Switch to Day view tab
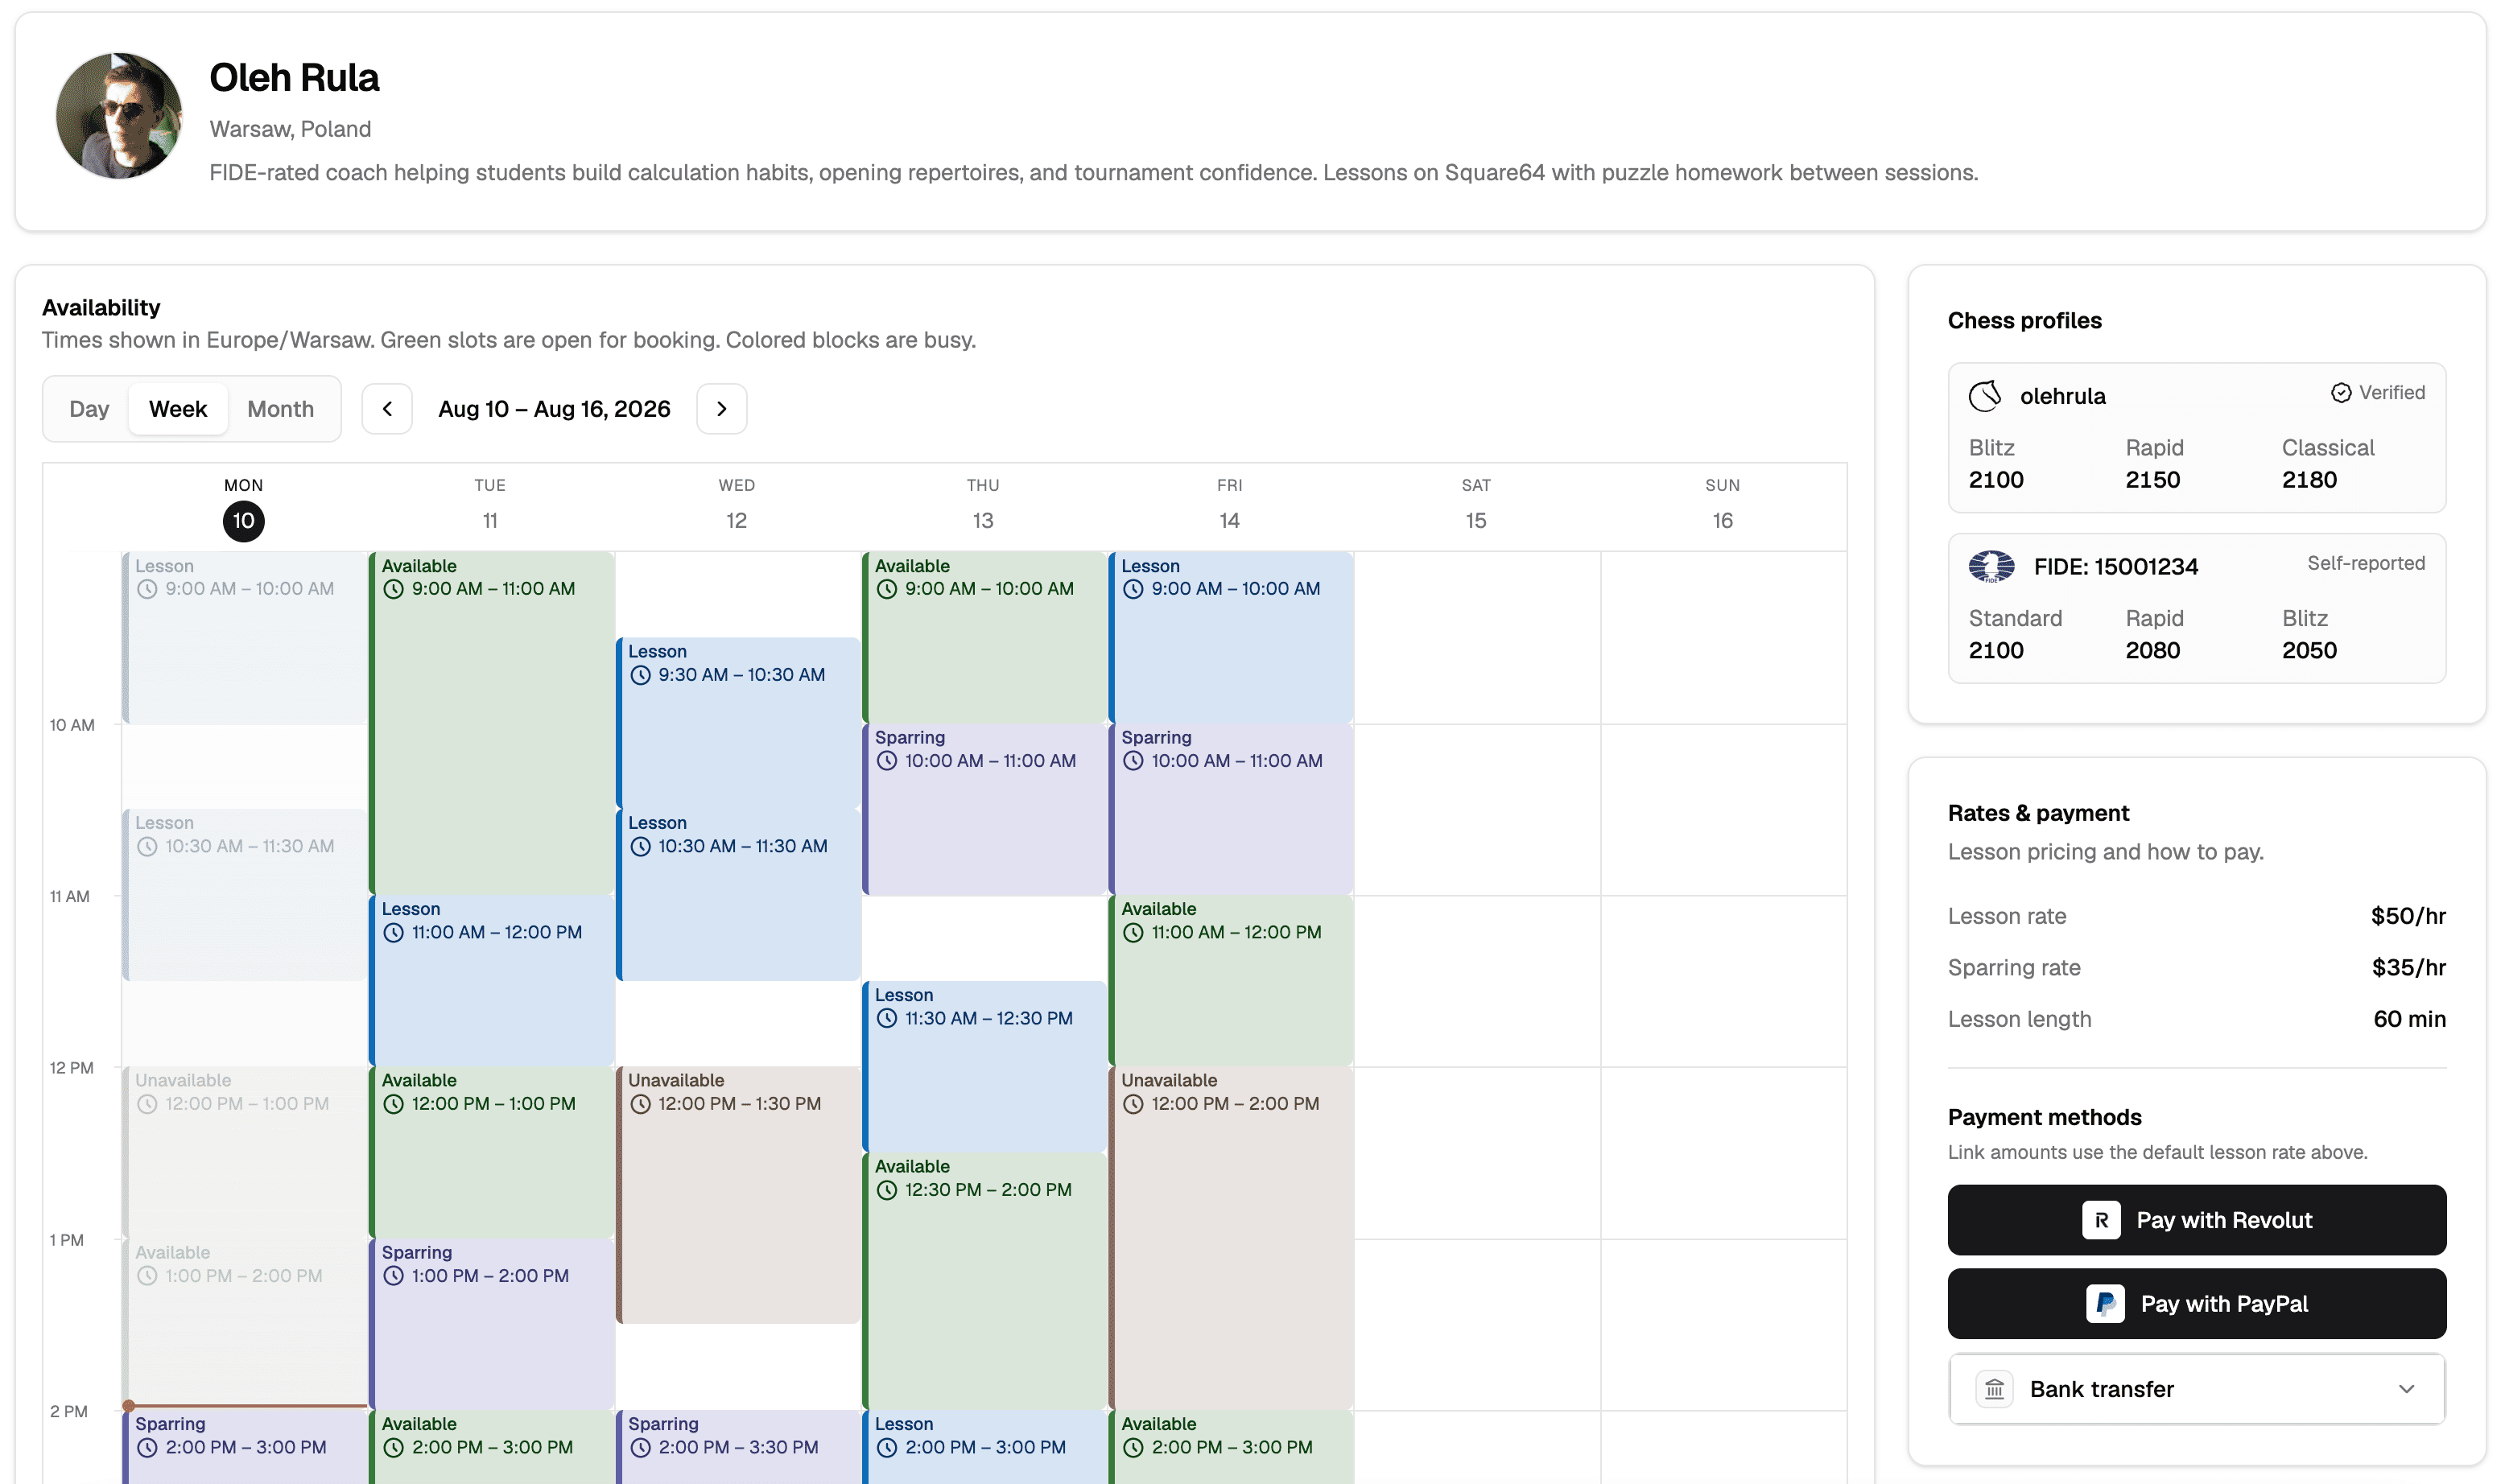The height and width of the screenshot is (1484, 2505). (89, 409)
